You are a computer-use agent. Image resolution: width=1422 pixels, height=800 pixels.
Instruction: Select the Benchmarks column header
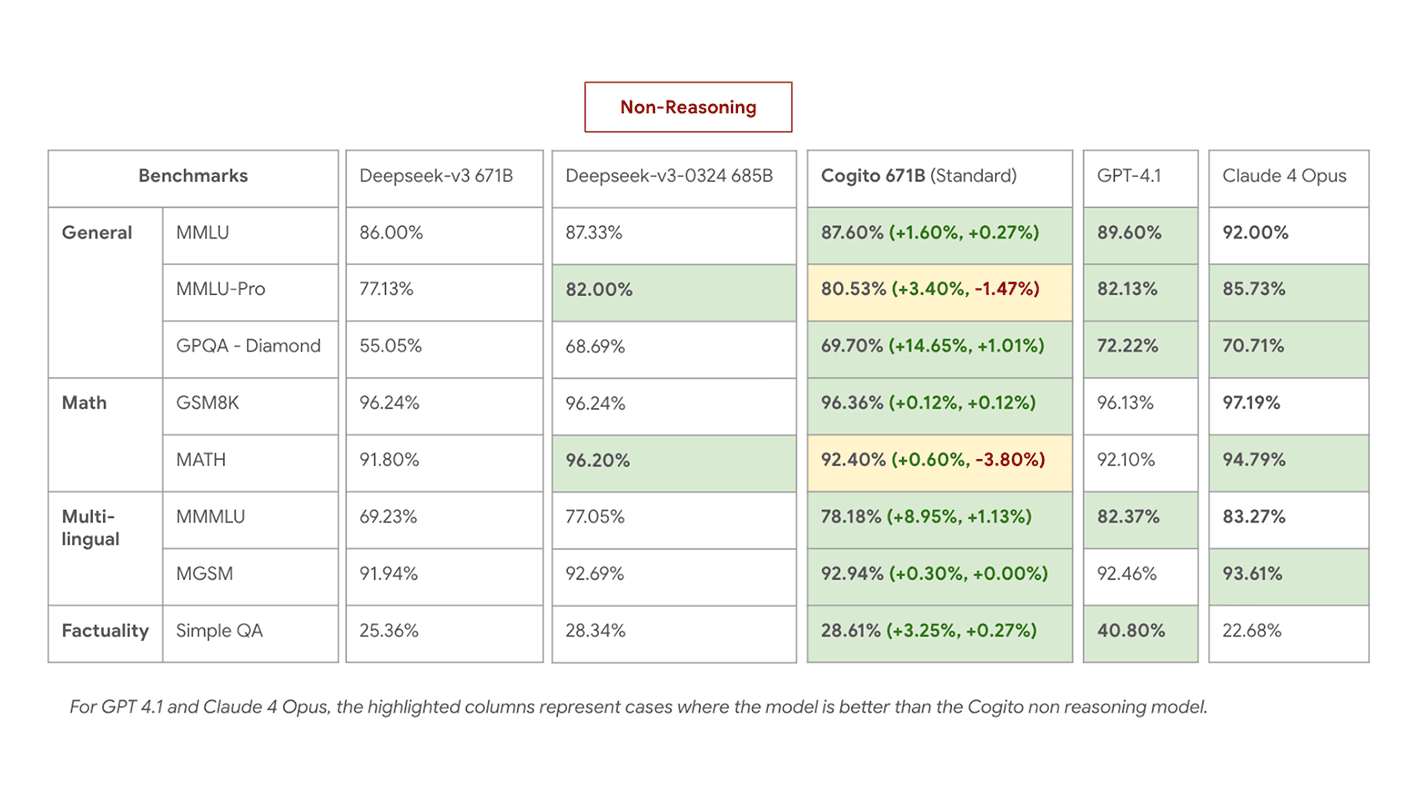pos(192,176)
